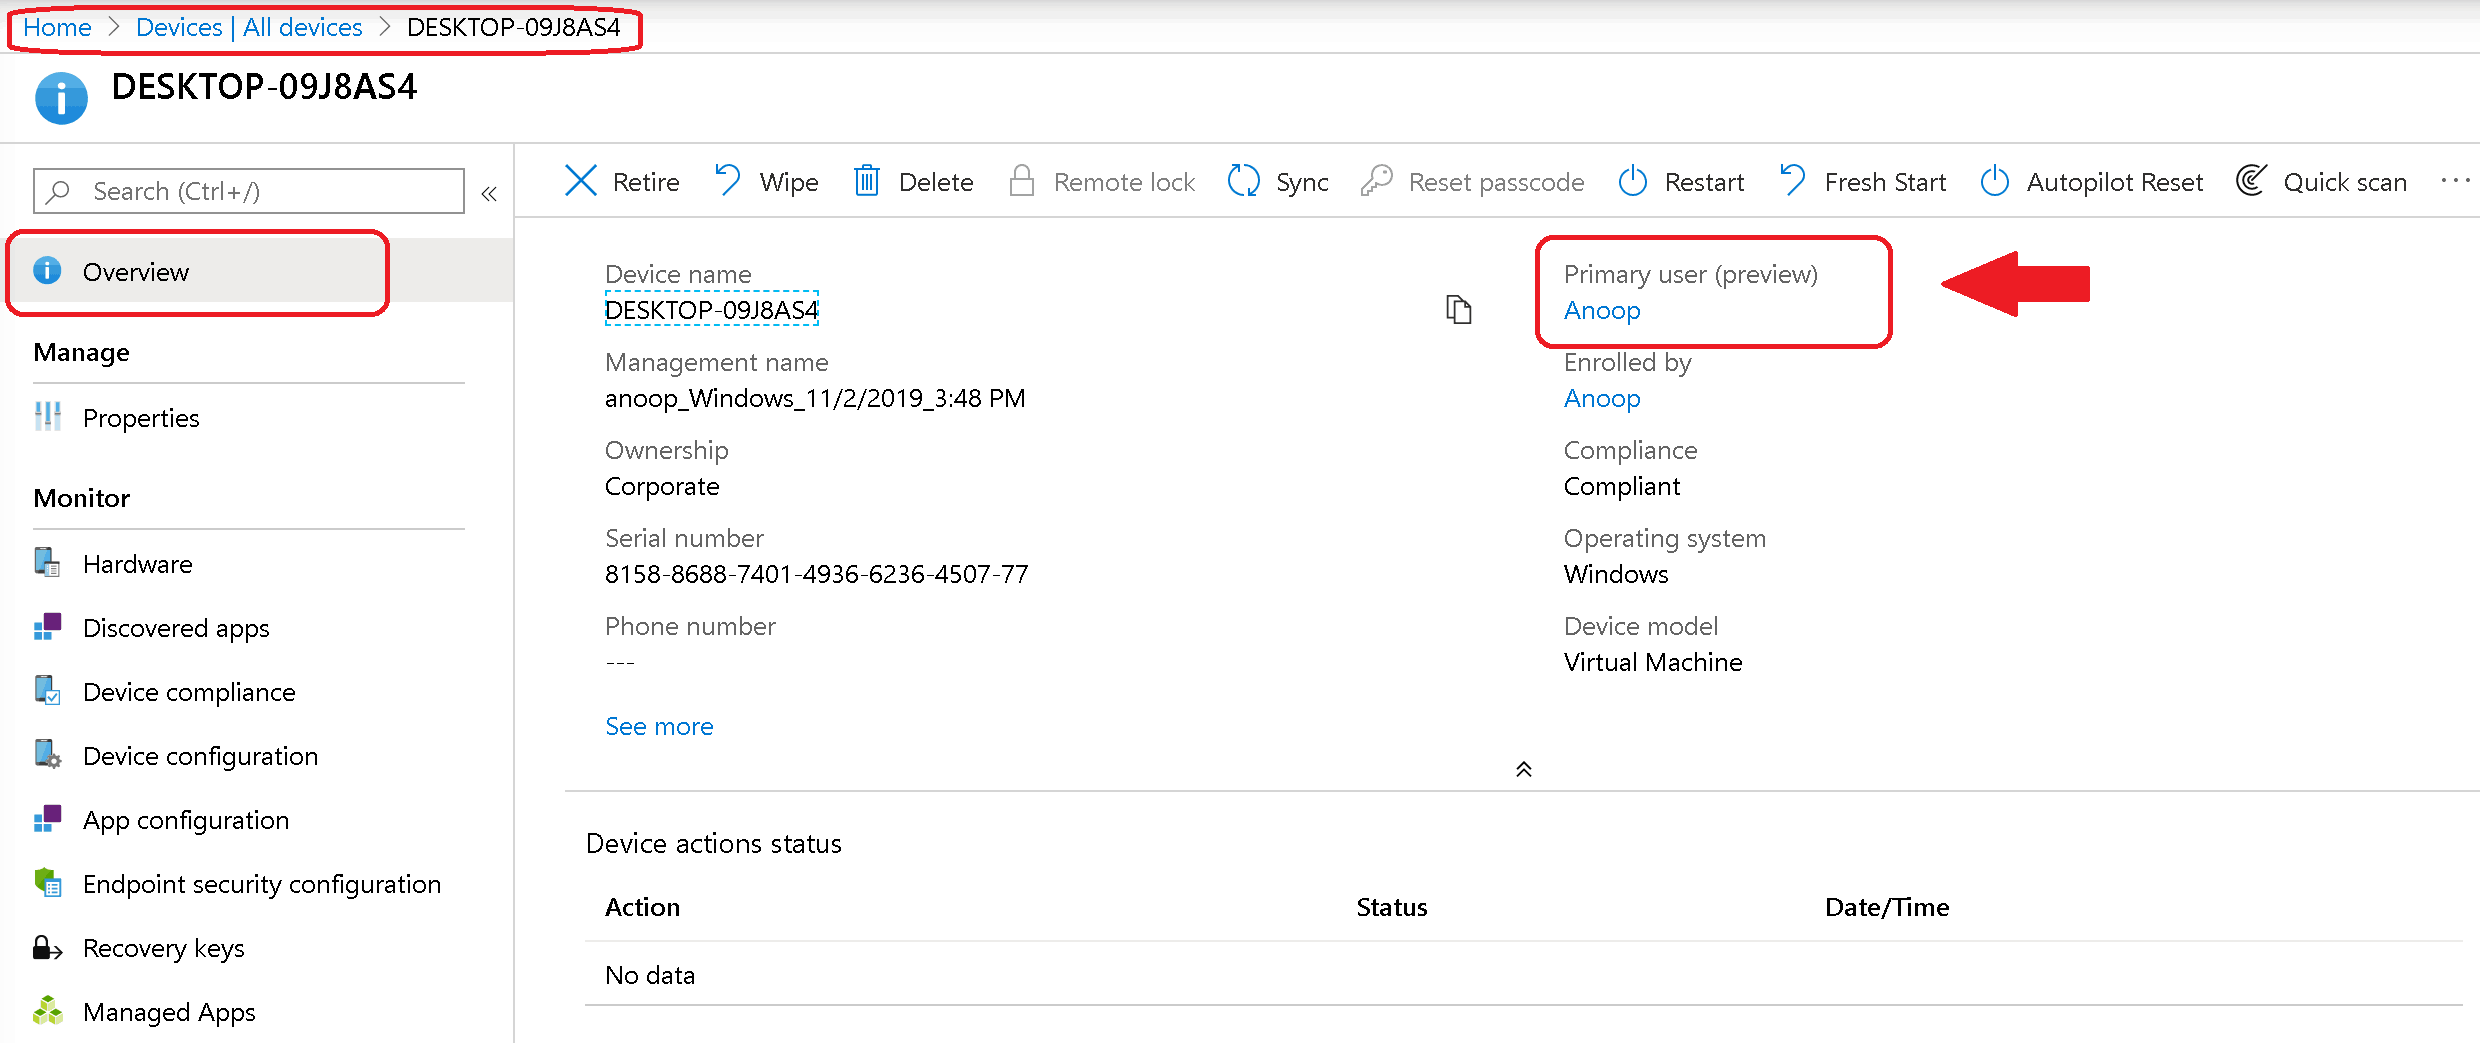Click the Device configuration gear icon
This screenshot has height=1043, width=2480.
click(47, 755)
